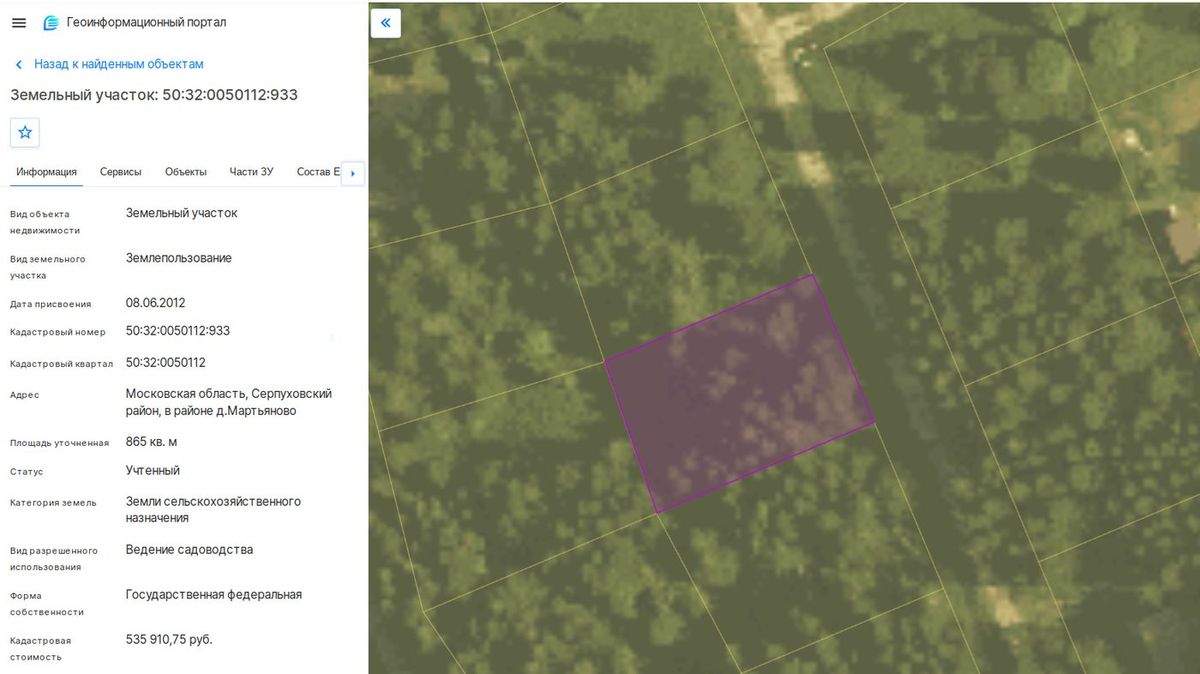
Task: Click the label Вид разрешенного использования
Action: 54,559
